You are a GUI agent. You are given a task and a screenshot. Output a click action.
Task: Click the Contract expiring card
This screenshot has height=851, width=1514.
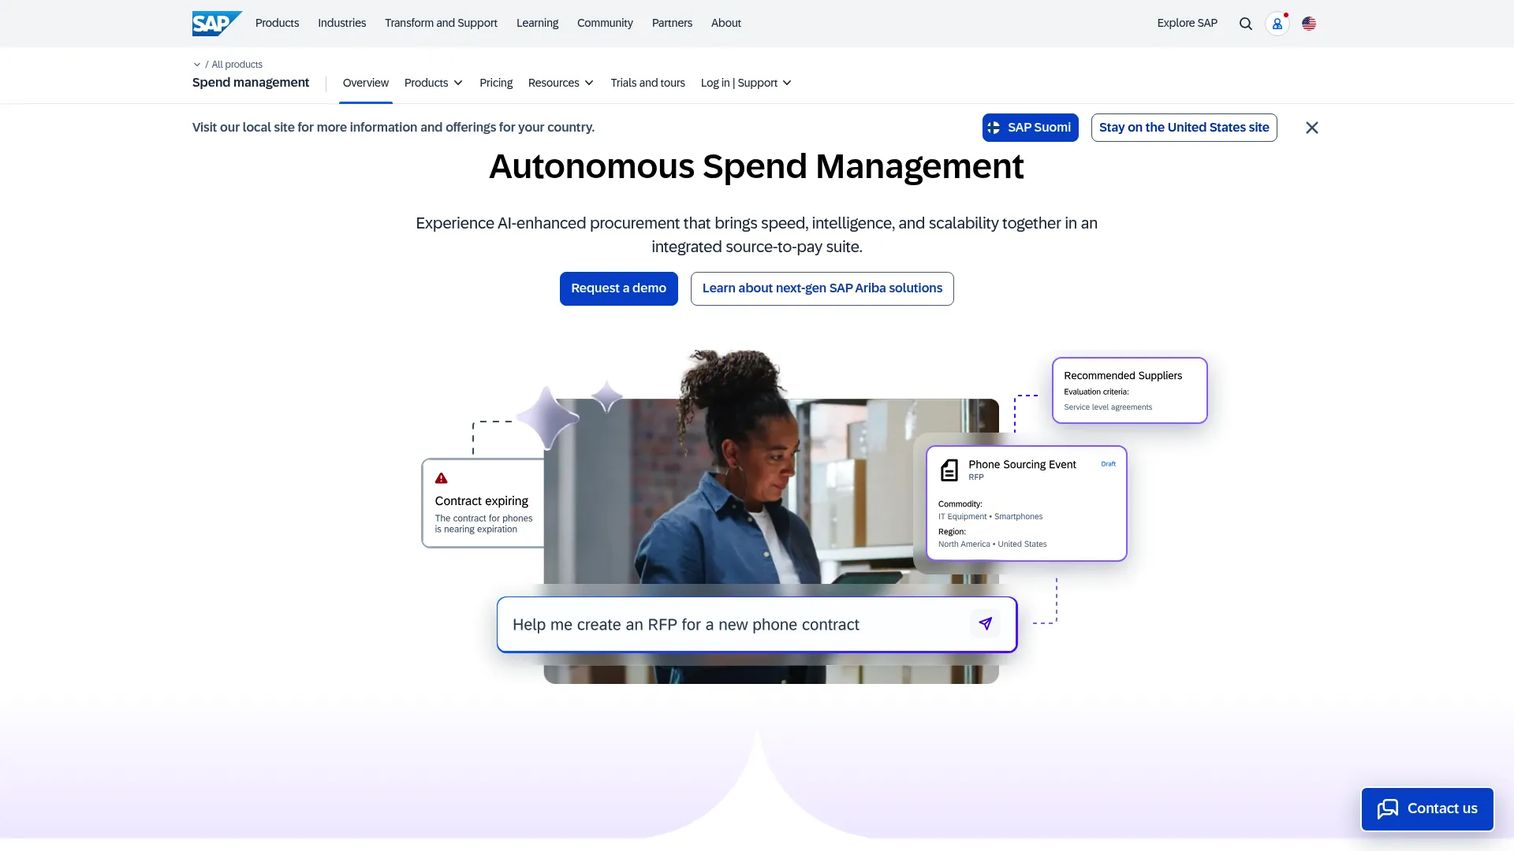tap(483, 503)
